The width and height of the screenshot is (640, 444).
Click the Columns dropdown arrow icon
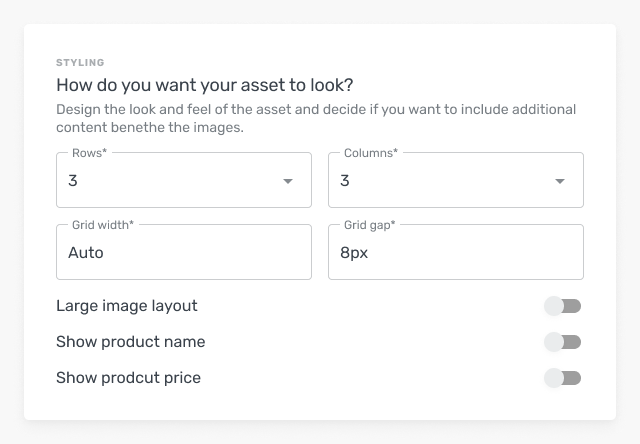560,181
